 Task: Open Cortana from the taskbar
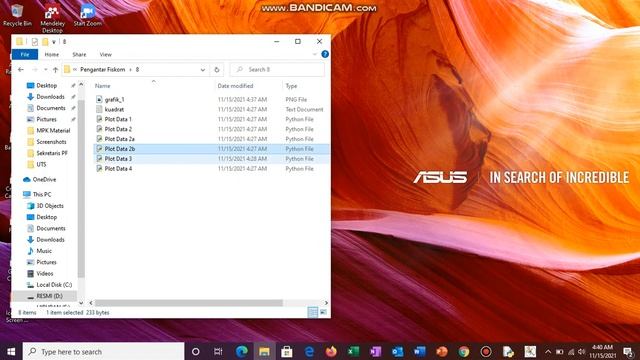[196, 351]
